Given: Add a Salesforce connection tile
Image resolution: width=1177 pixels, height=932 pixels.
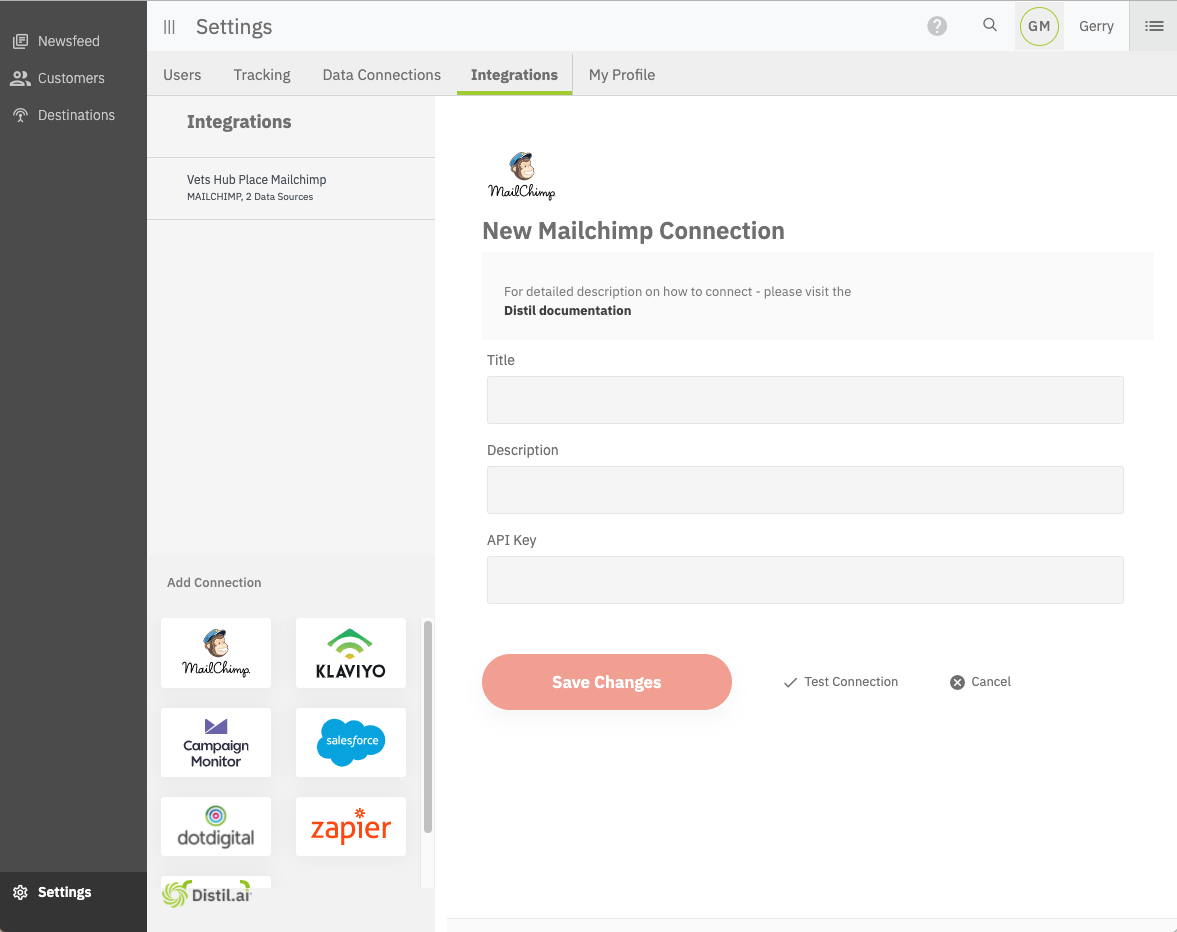Looking at the screenshot, I should 351,743.
